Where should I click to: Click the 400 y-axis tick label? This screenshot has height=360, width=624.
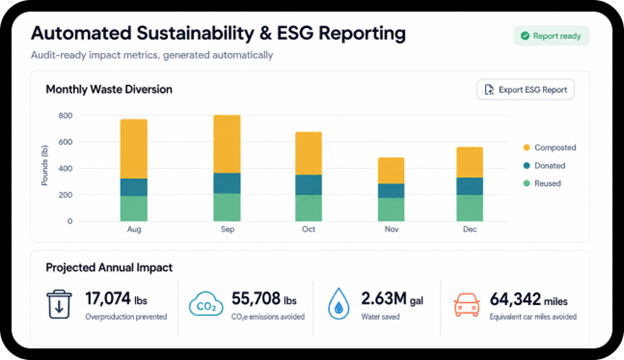tap(65, 169)
